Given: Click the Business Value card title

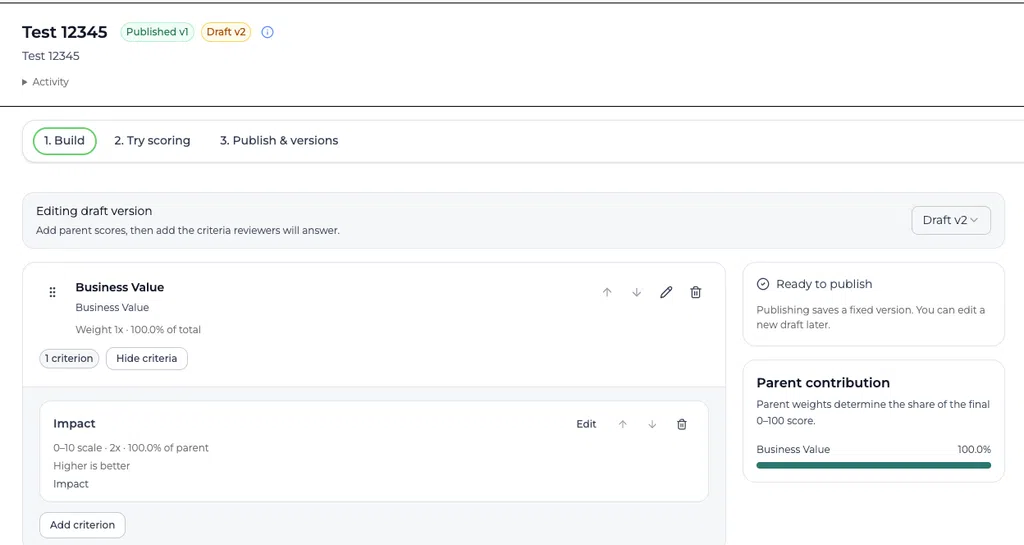Looking at the screenshot, I should [120, 287].
